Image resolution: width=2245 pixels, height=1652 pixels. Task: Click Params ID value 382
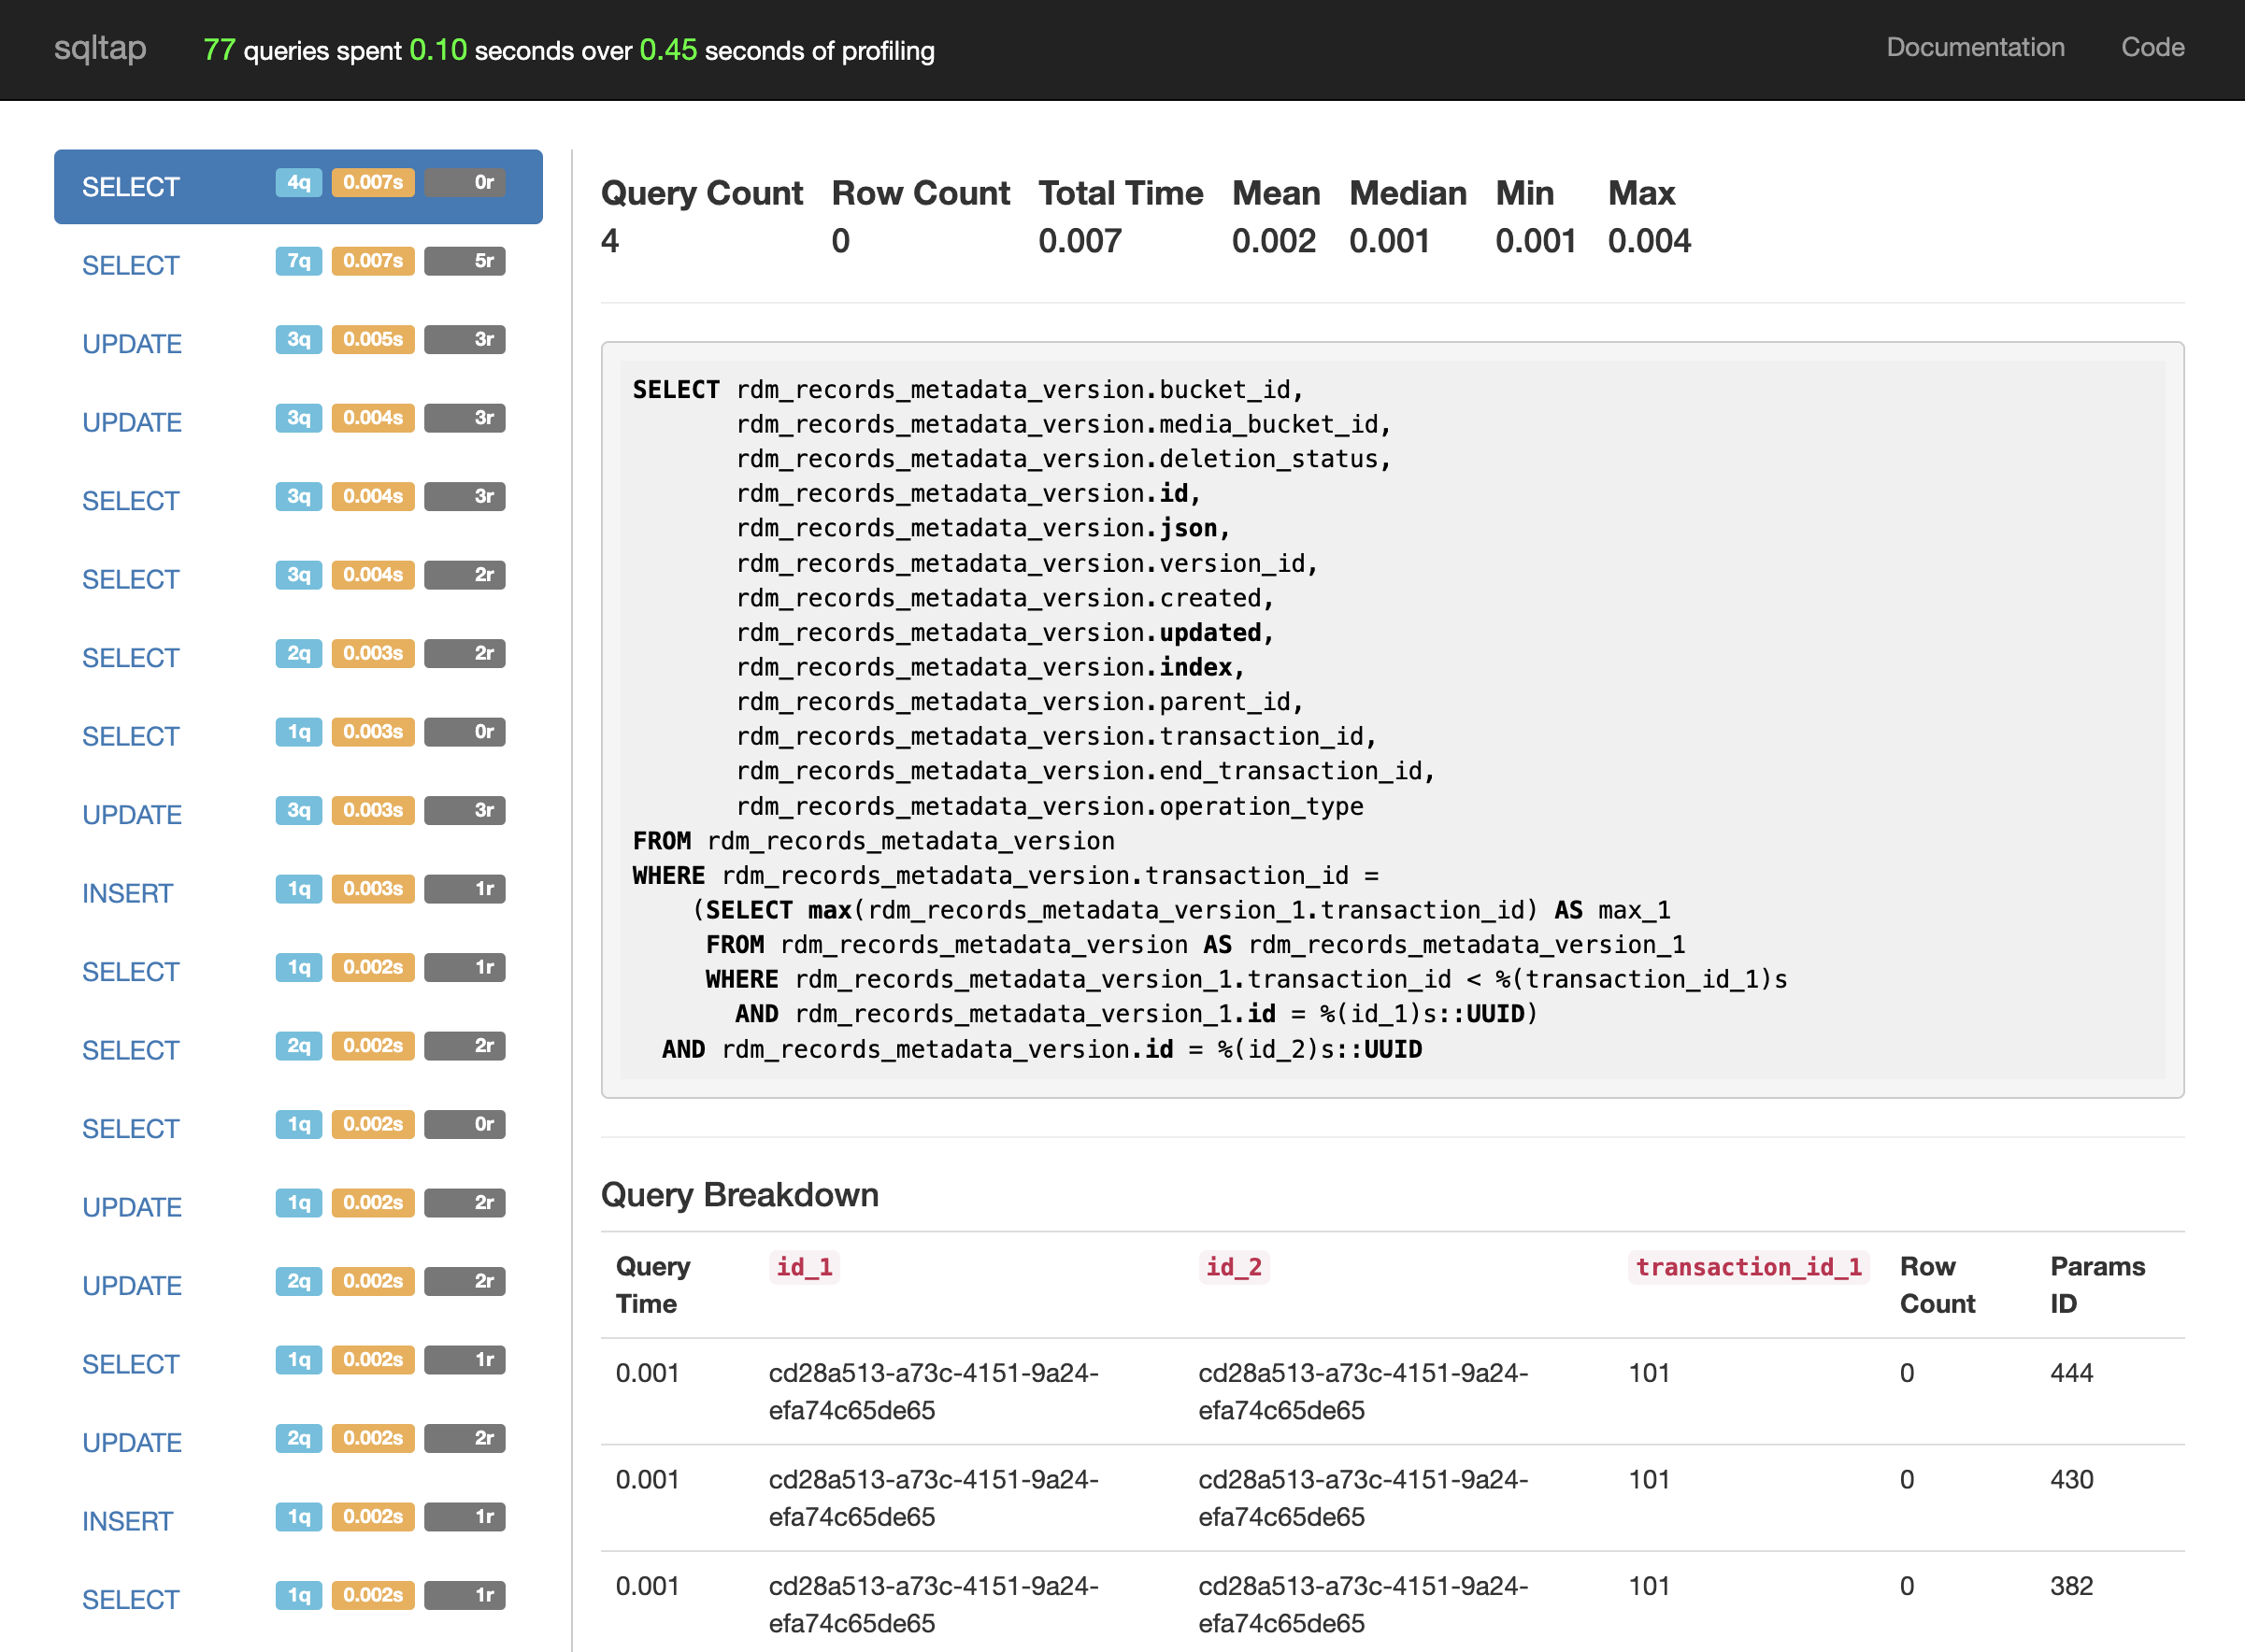tap(2072, 1586)
